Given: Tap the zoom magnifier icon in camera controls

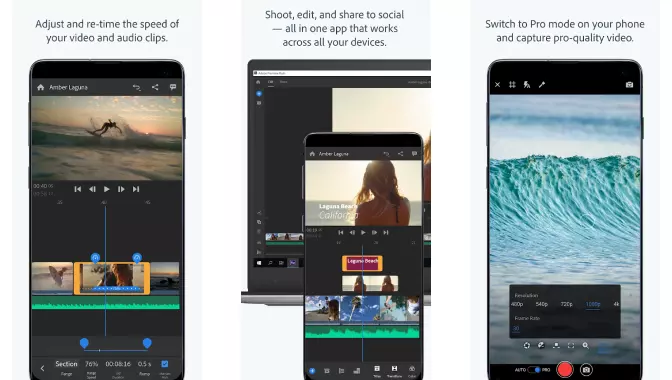Looking at the screenshot, I should [585, 345].
